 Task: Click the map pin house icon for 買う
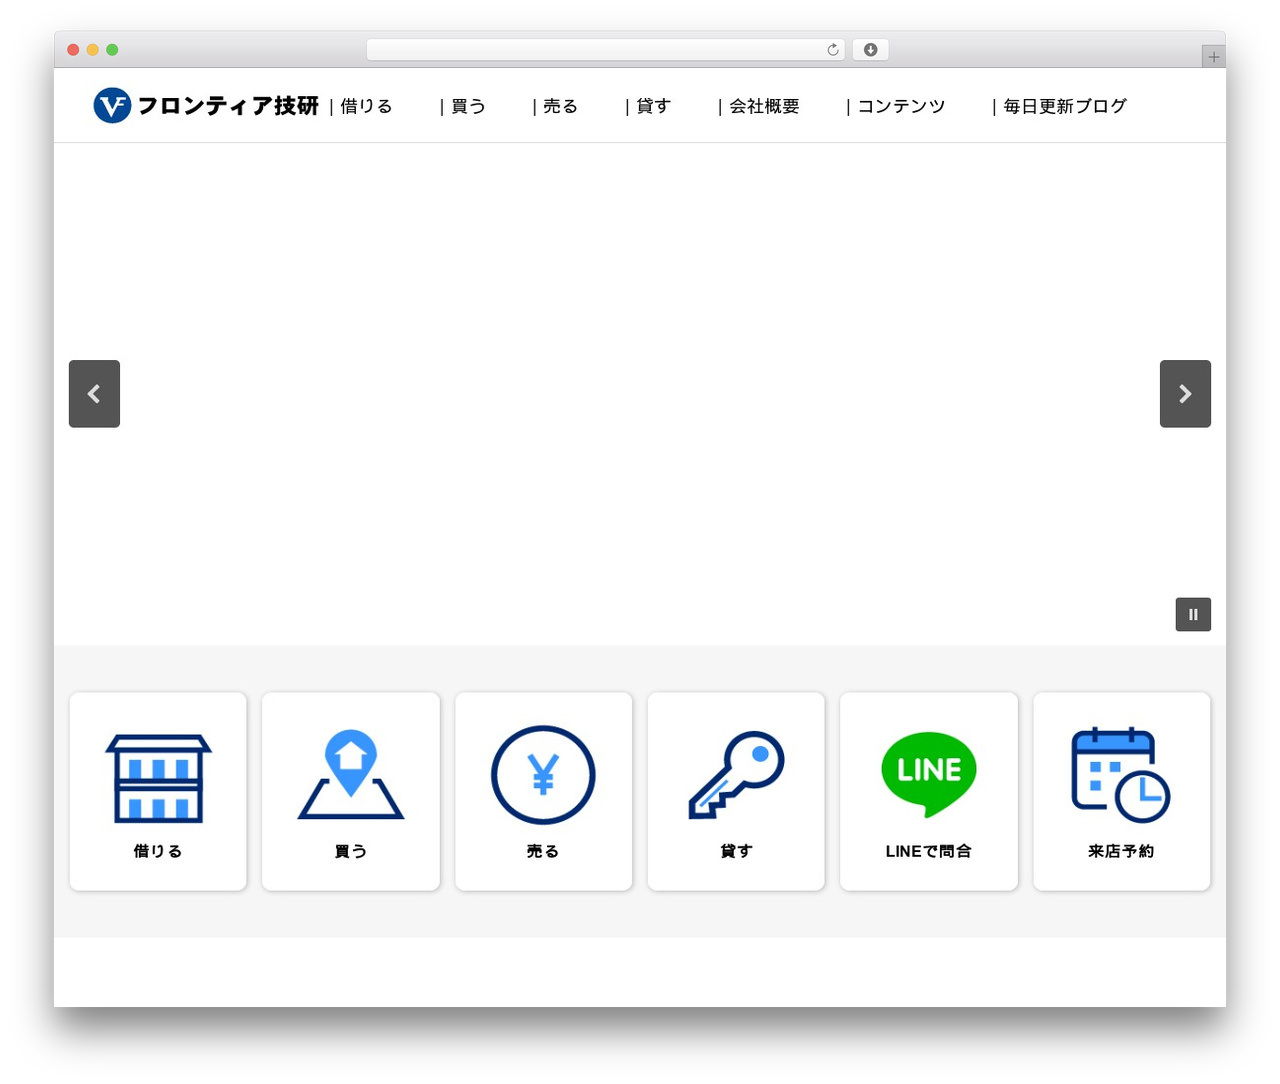[351, 775]
